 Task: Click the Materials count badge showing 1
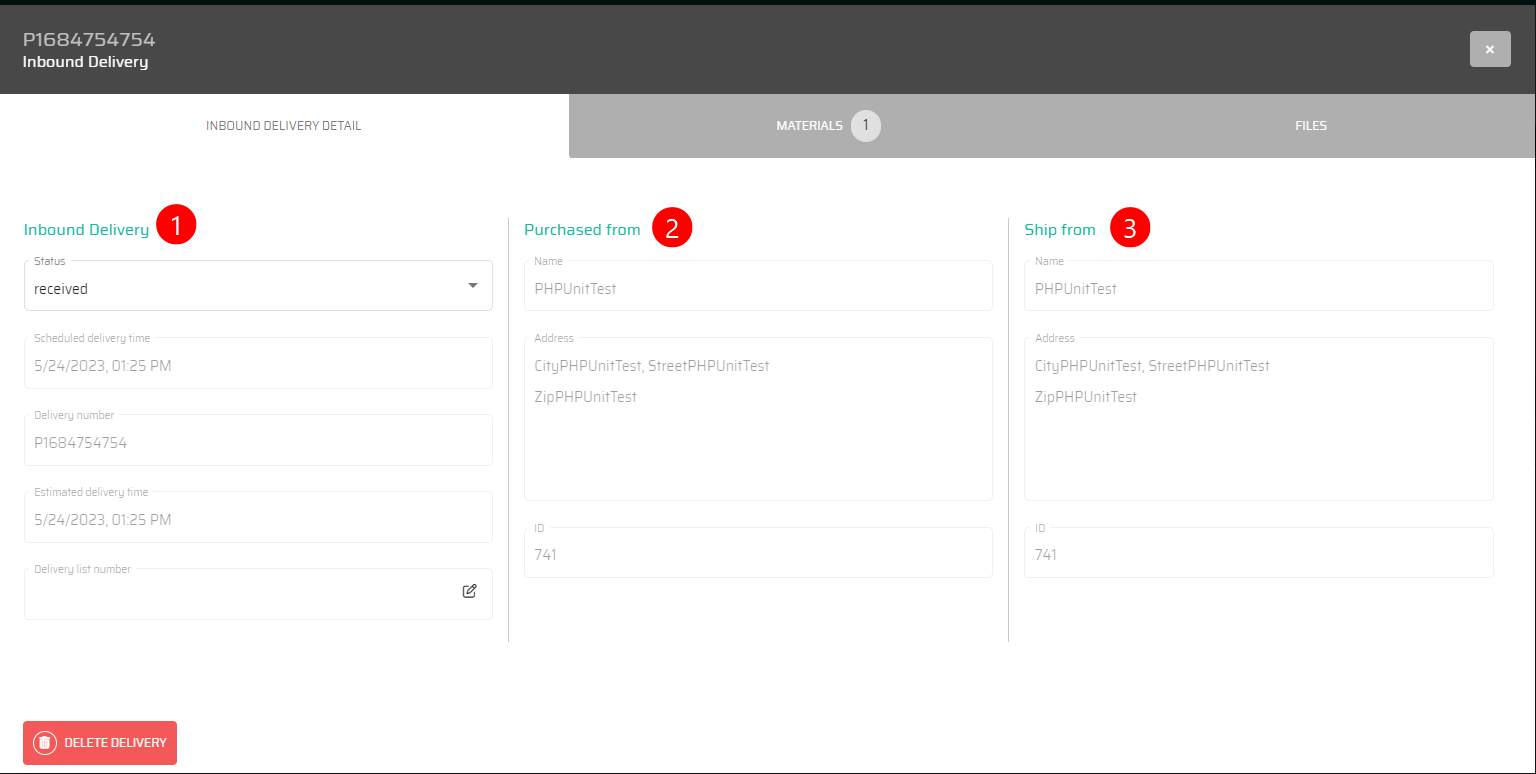coord(866,126)
